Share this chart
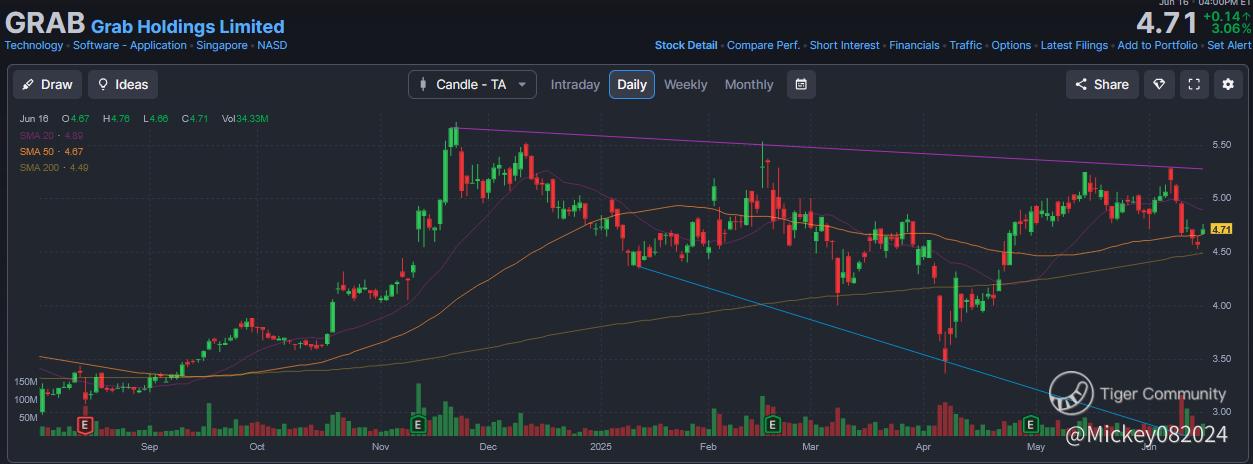 1101,84
